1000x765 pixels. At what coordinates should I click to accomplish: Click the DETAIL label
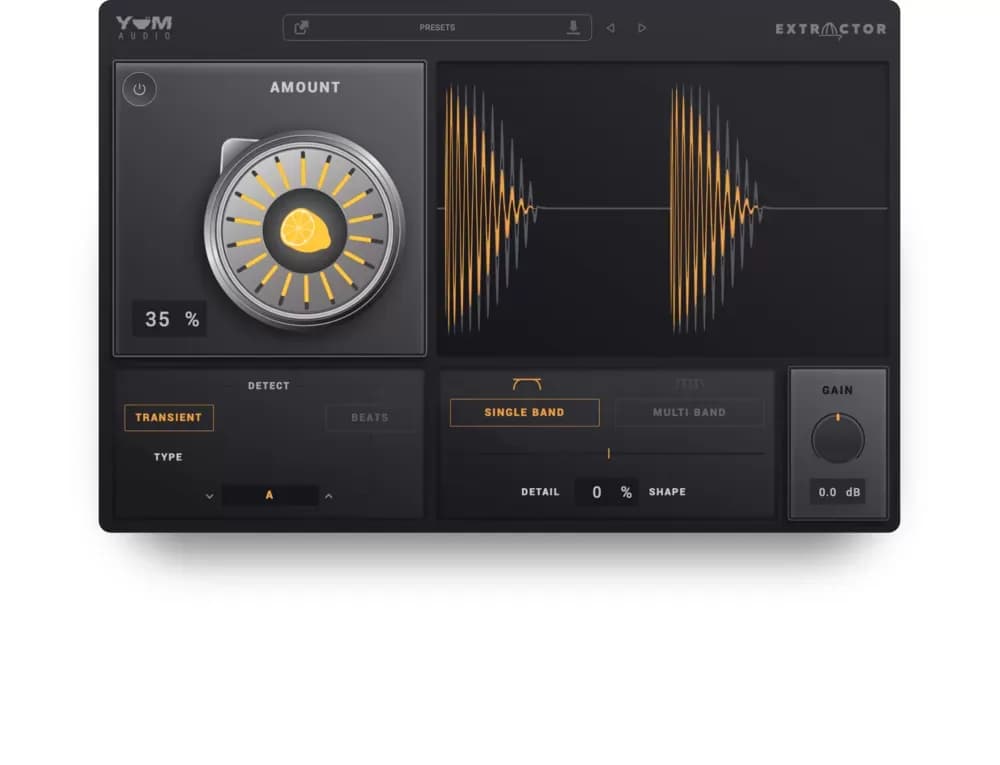pos(540,492)
